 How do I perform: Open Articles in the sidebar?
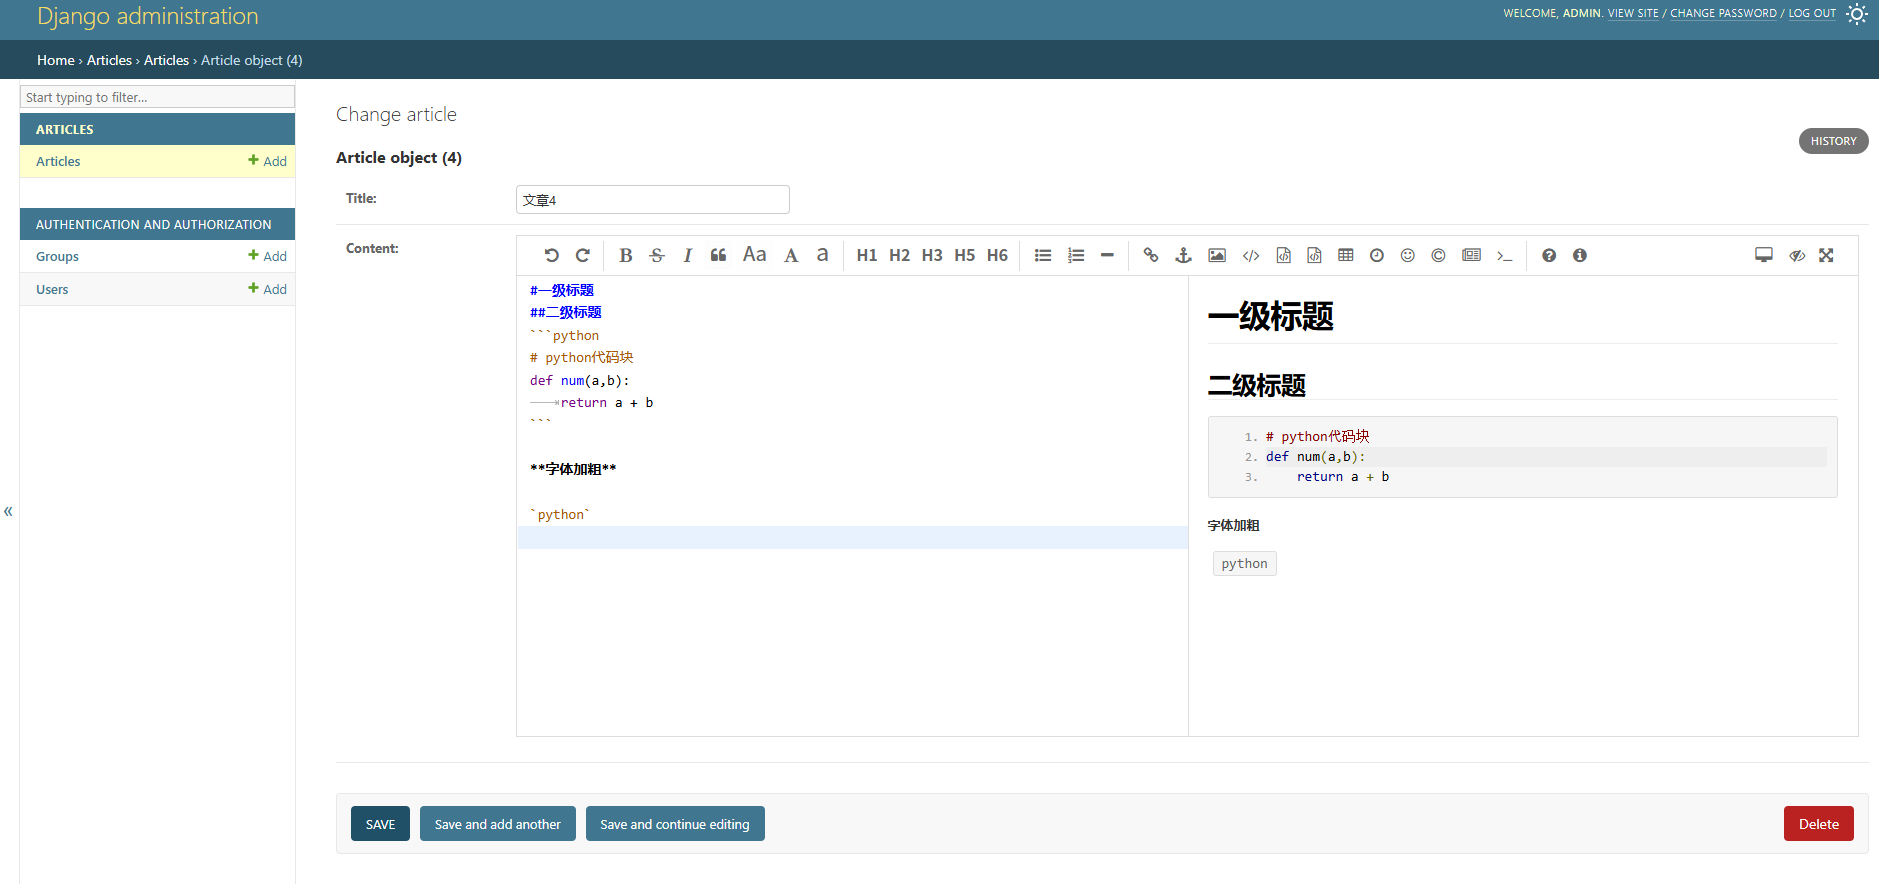click(58, 162)
